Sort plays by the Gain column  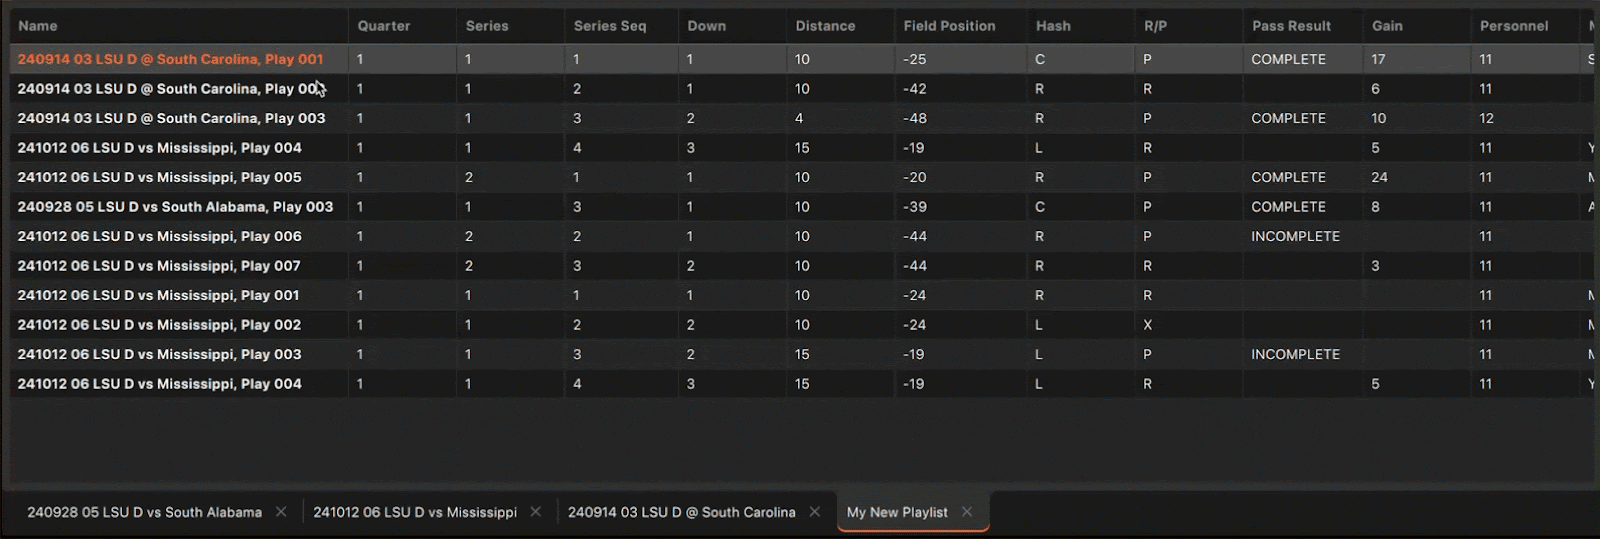coord(1387,26)
